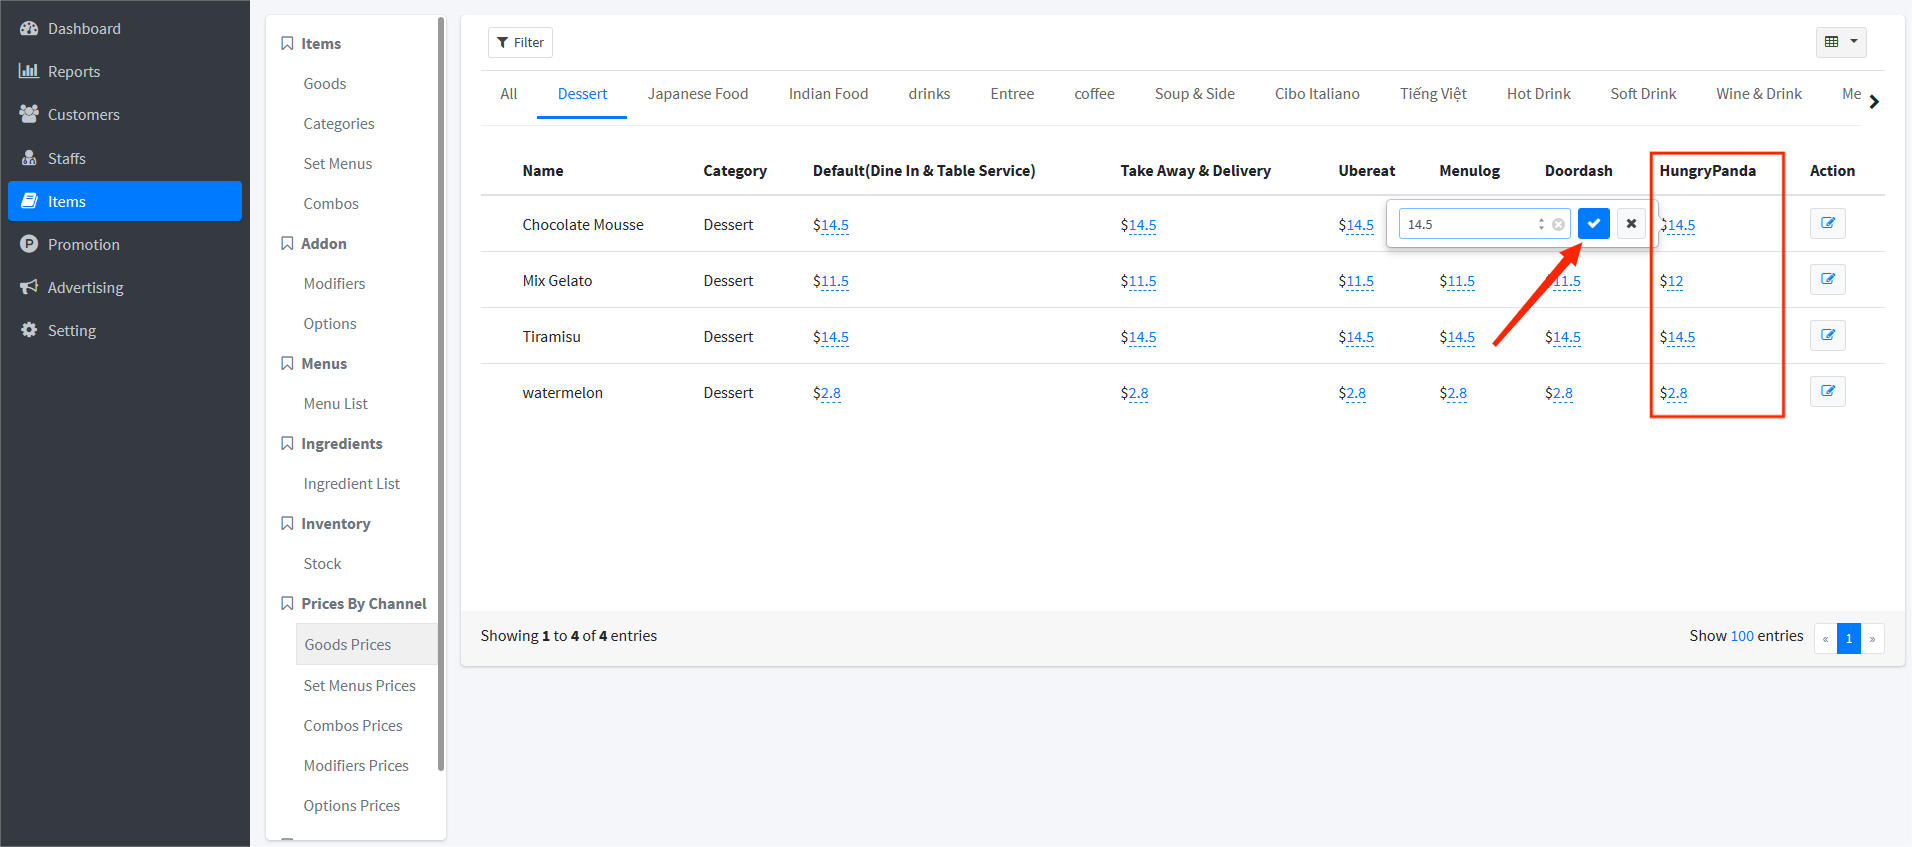Go to previous page in pagination

(x=1826, y=638)
